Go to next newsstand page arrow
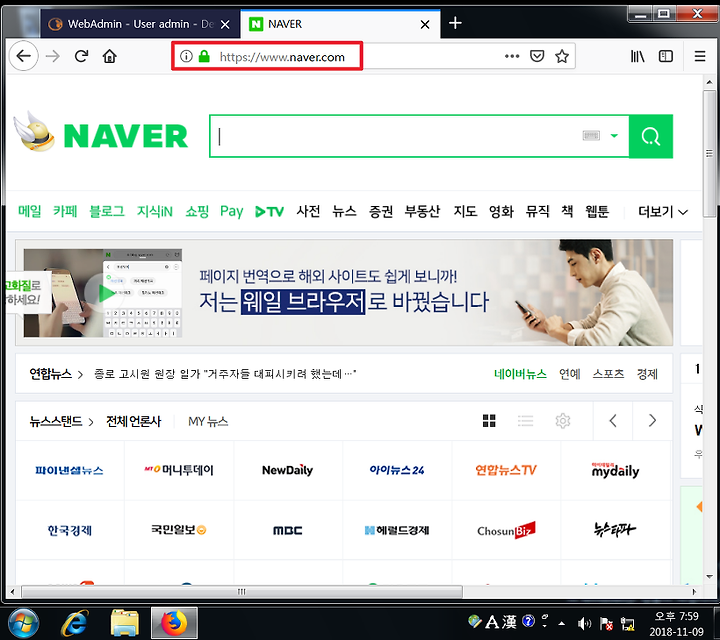The image size is (720, 640). (652, 421)
